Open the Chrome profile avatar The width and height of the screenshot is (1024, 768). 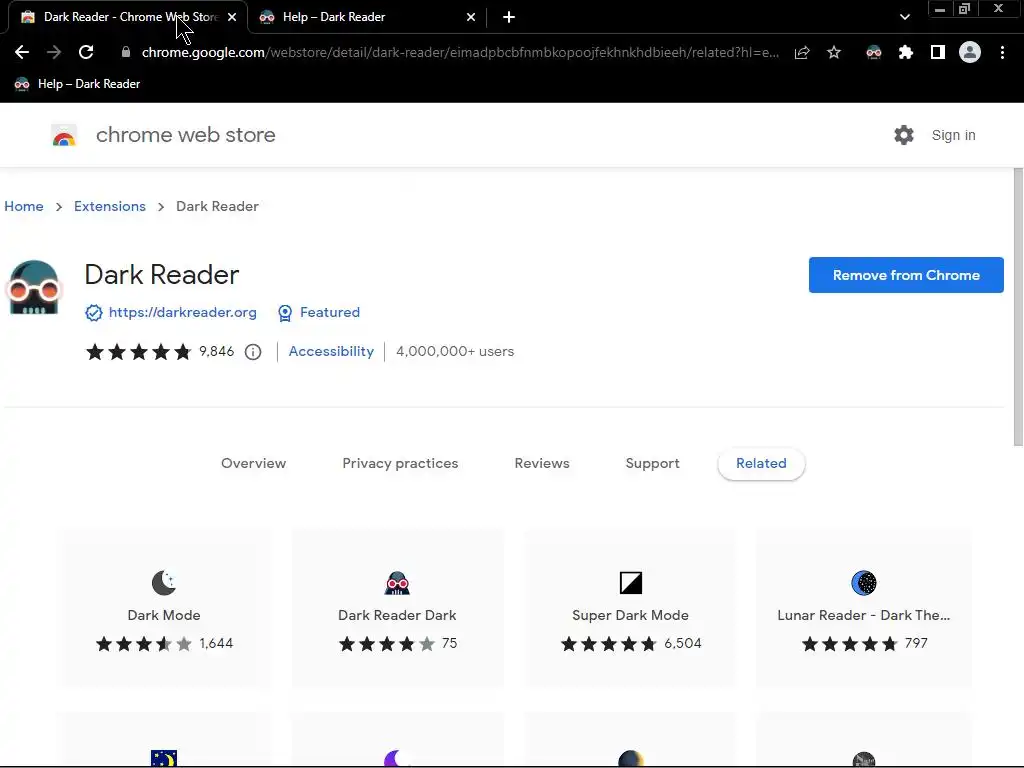coord(970,52)
